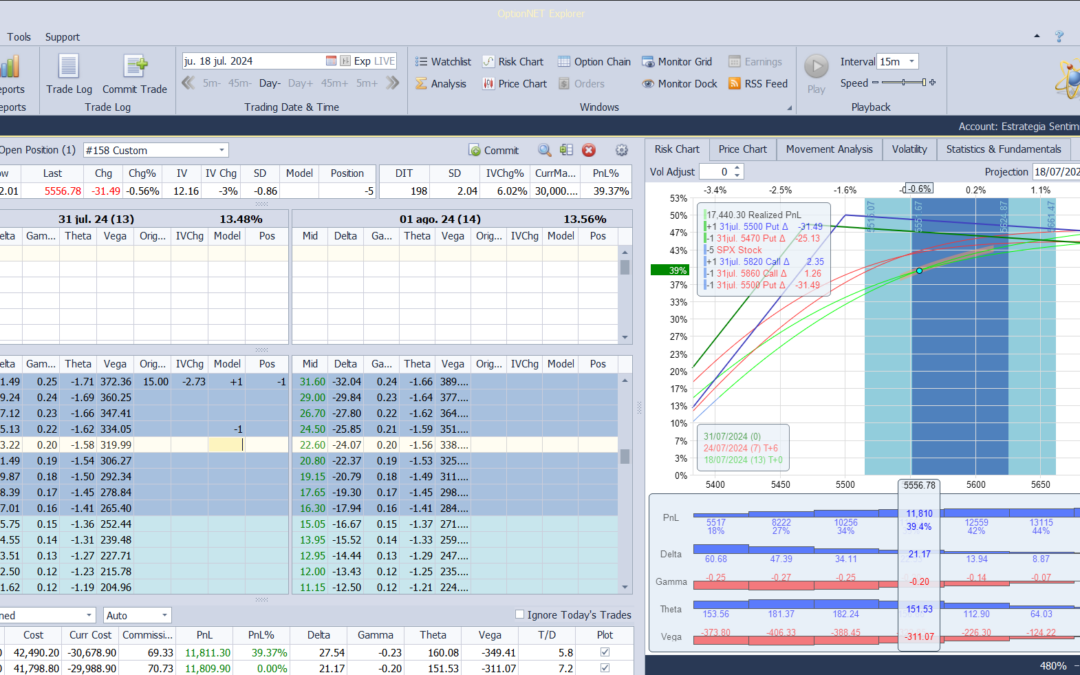Open the #158 Custom position dropdown
1080x675 pixels.
click(x=155, y=150)
